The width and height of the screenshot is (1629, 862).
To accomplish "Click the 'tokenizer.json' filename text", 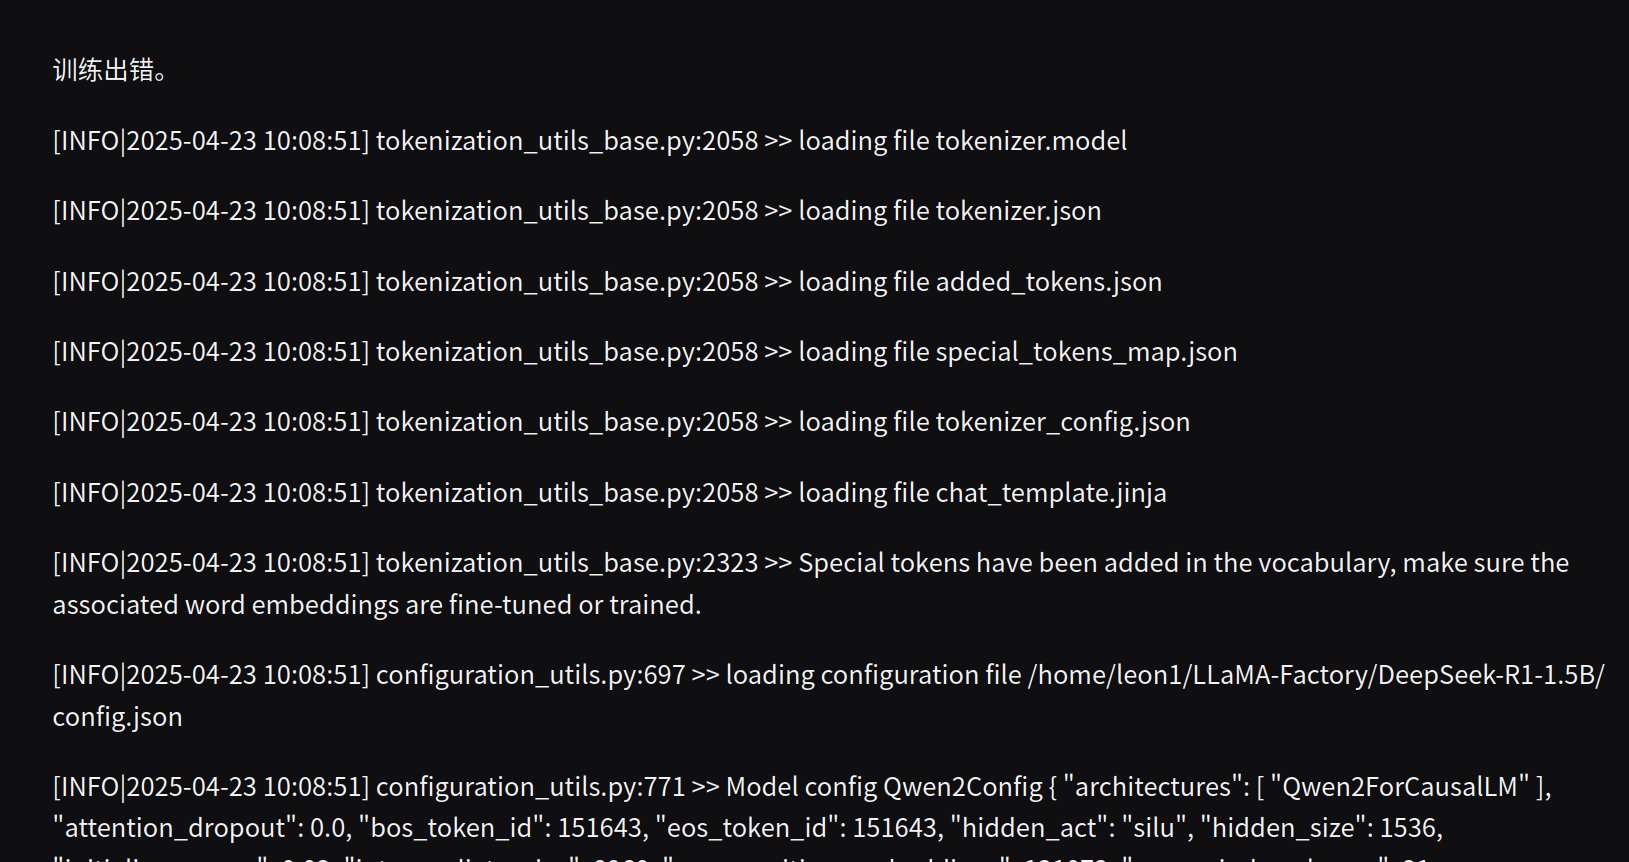I will tap(1018, 211).
